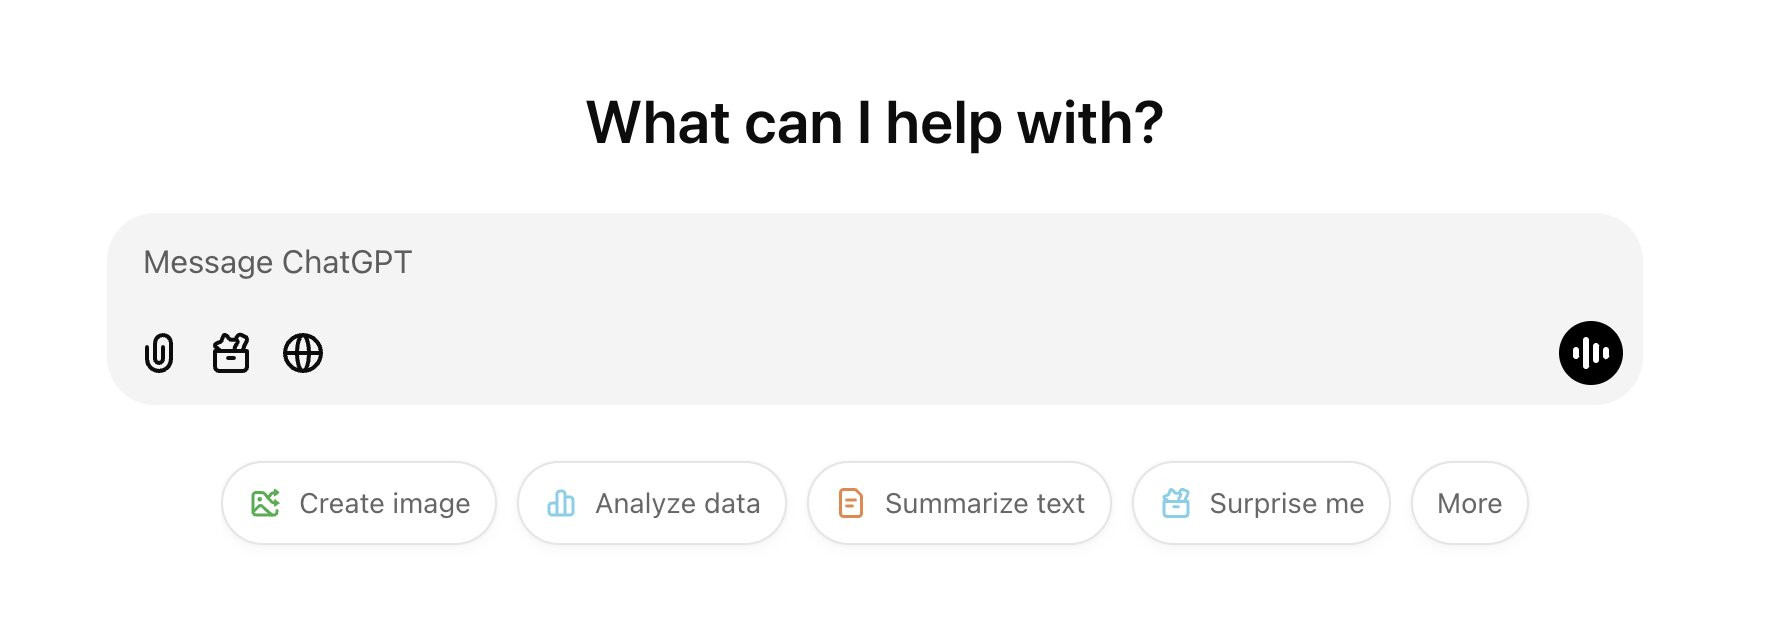Click the green picture icon in Create image
The height and width of the screenshot is (618, 1766).
click(x=265, y=503)
